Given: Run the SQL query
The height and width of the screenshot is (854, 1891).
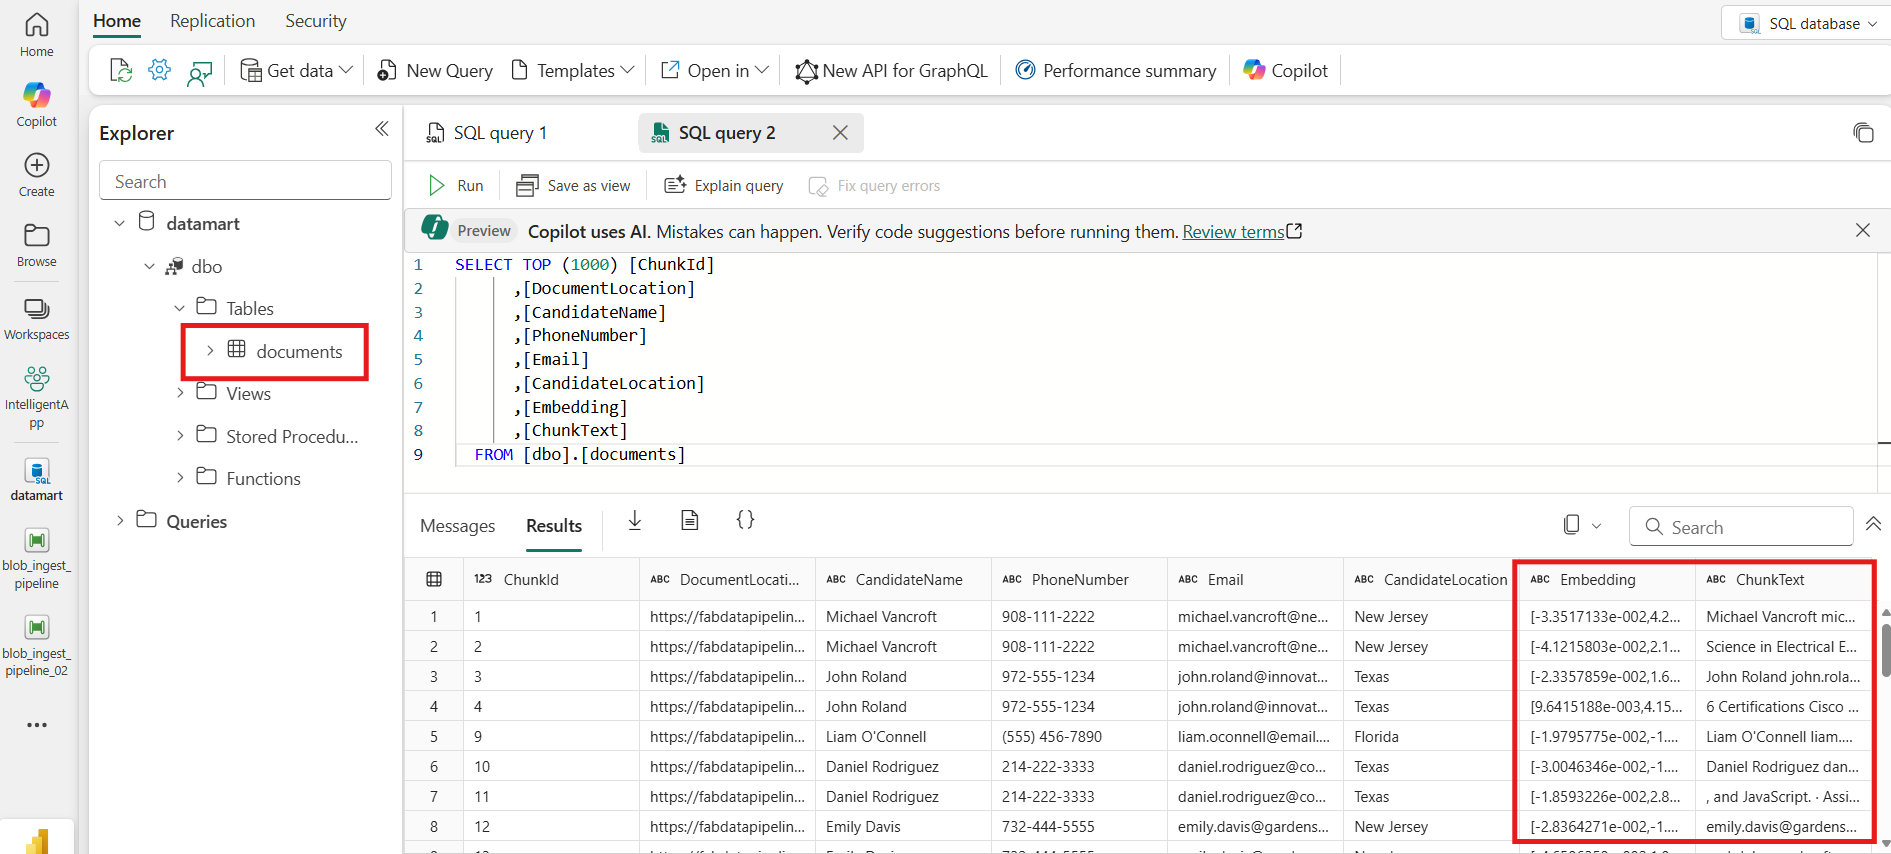Looking at the screenshot, I should click(456, 186).
